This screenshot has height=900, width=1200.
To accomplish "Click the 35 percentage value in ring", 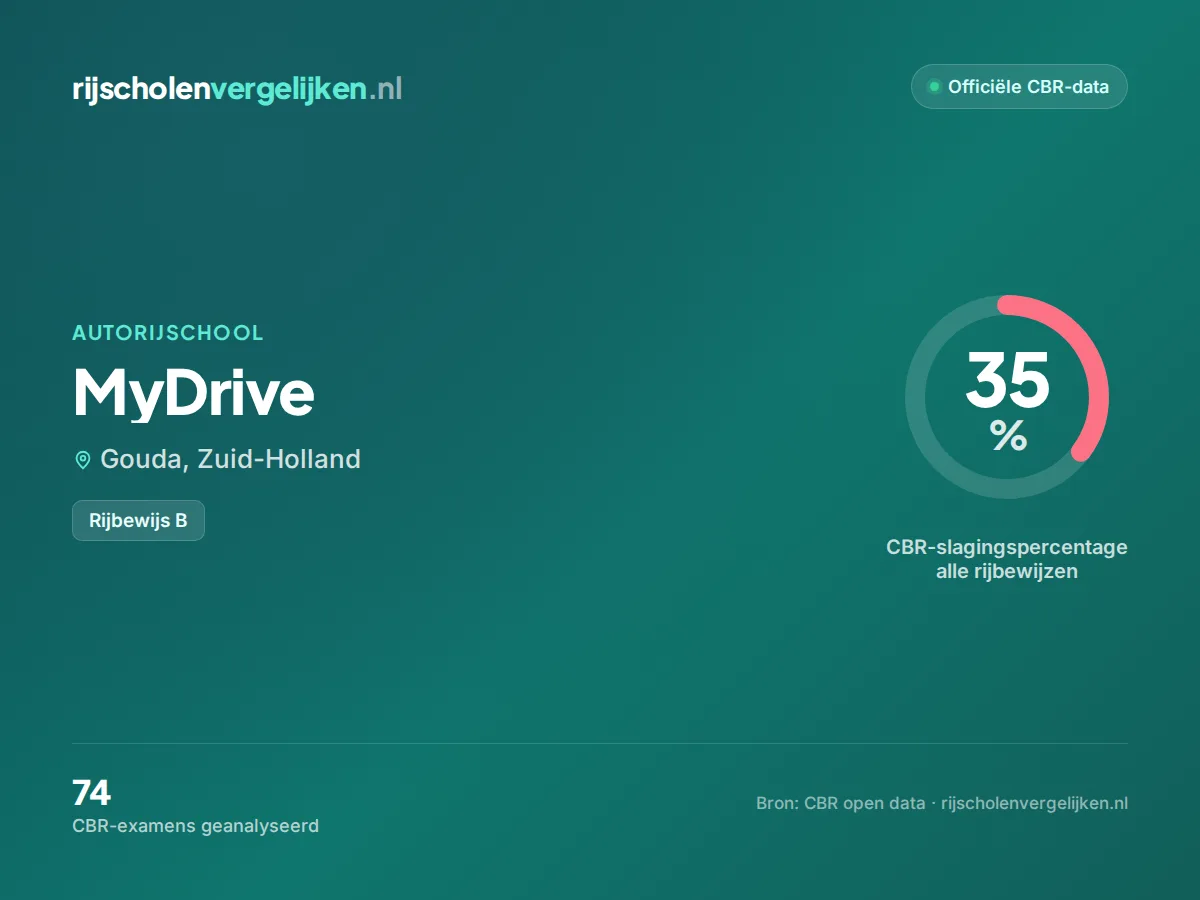I will pyautogui.click(x=1008, y=381).
